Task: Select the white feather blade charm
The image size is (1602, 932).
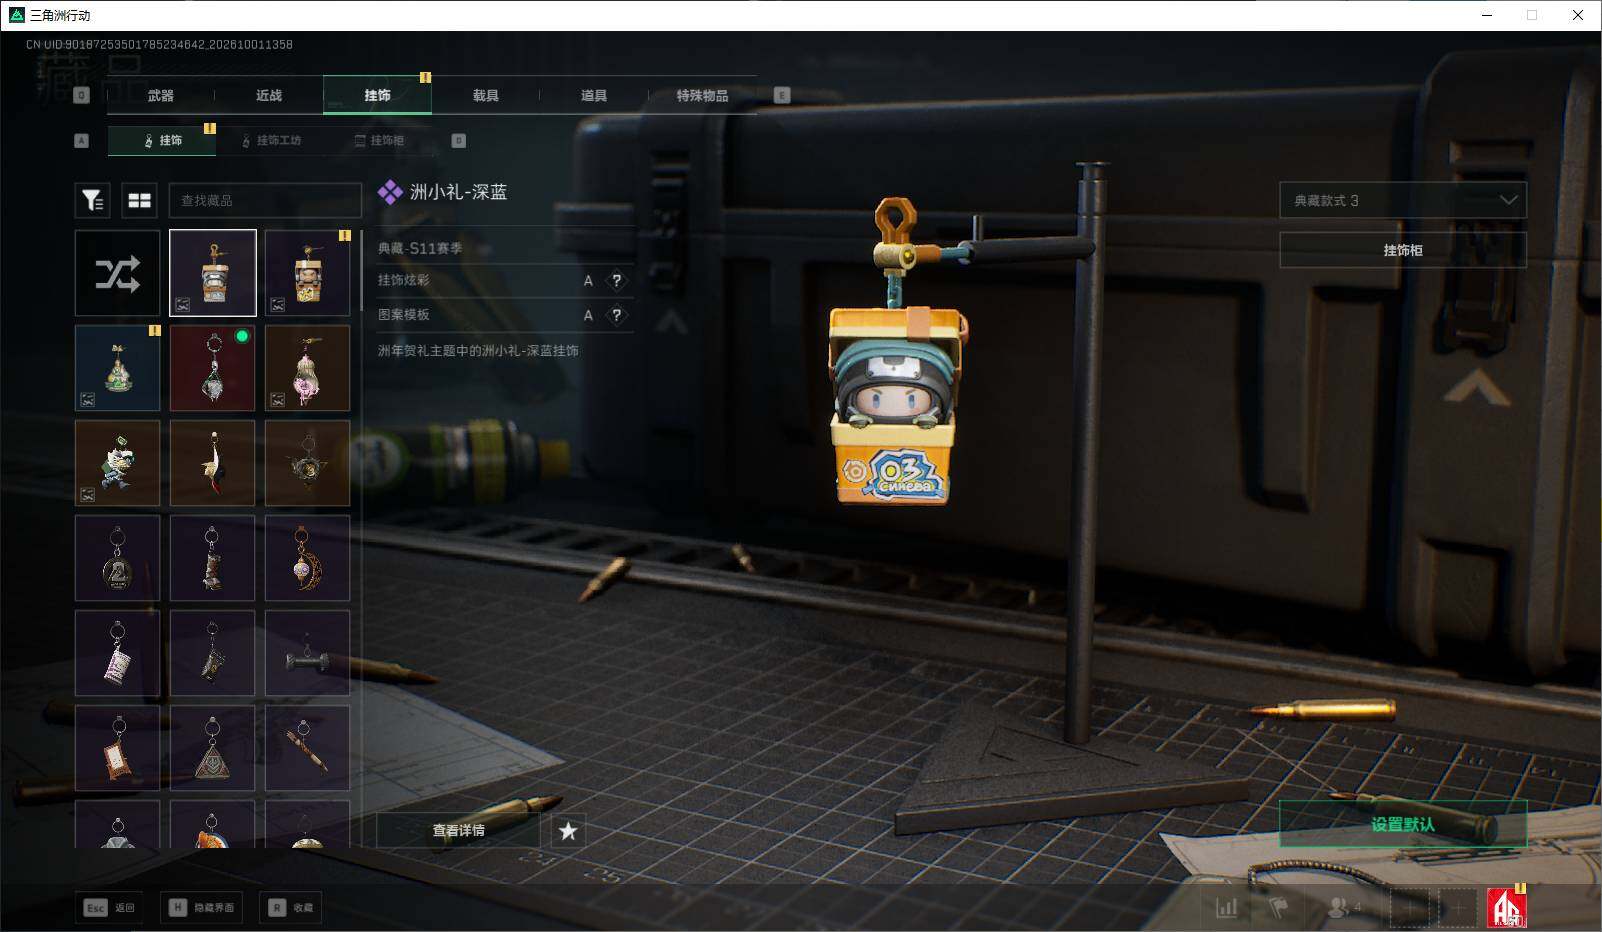Action: 213,463
